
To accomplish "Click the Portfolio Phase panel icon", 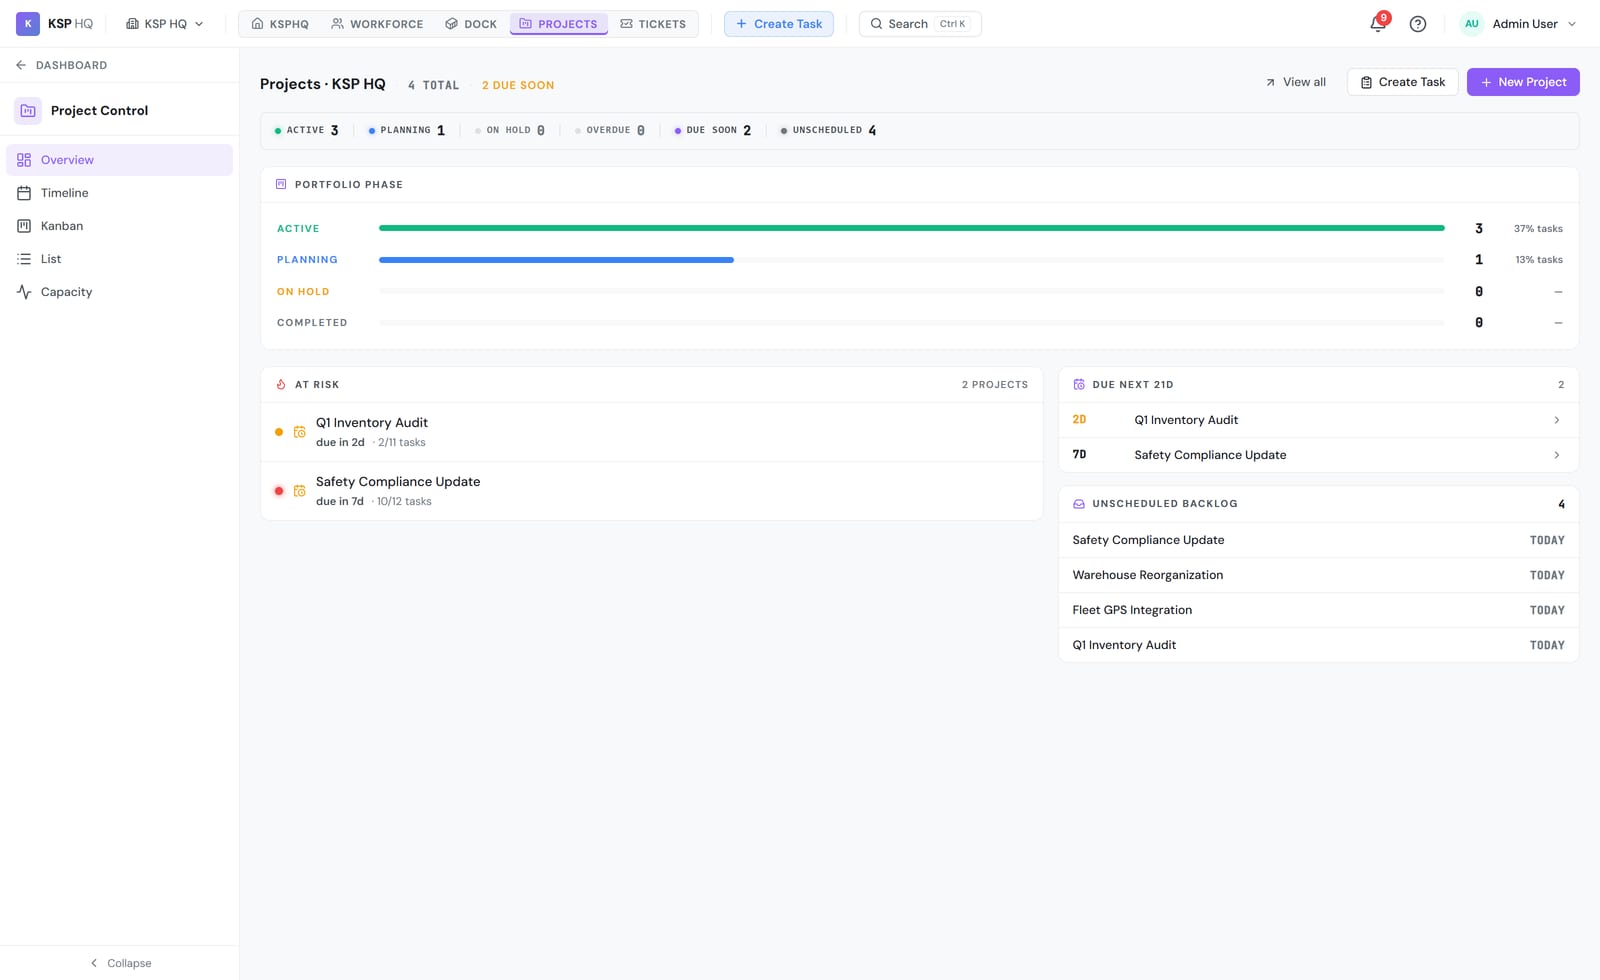I will (281, 185).
